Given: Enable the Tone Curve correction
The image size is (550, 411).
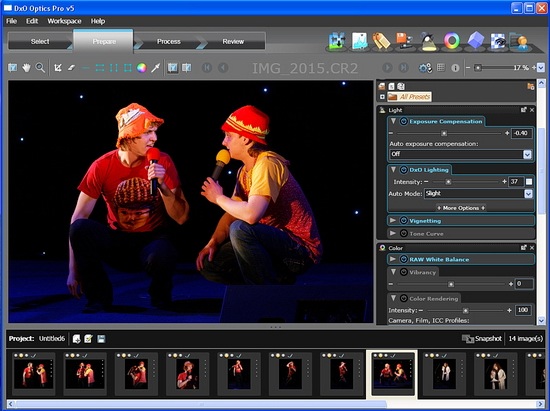Looking at the screenshot, I should [403, 233].
